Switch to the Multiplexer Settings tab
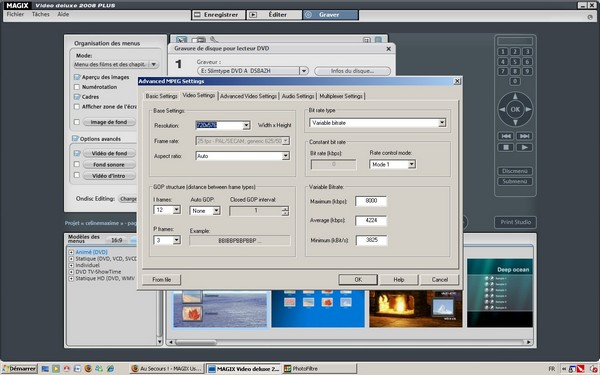This screenshot has height=375, width=600. tap(341, 96)
